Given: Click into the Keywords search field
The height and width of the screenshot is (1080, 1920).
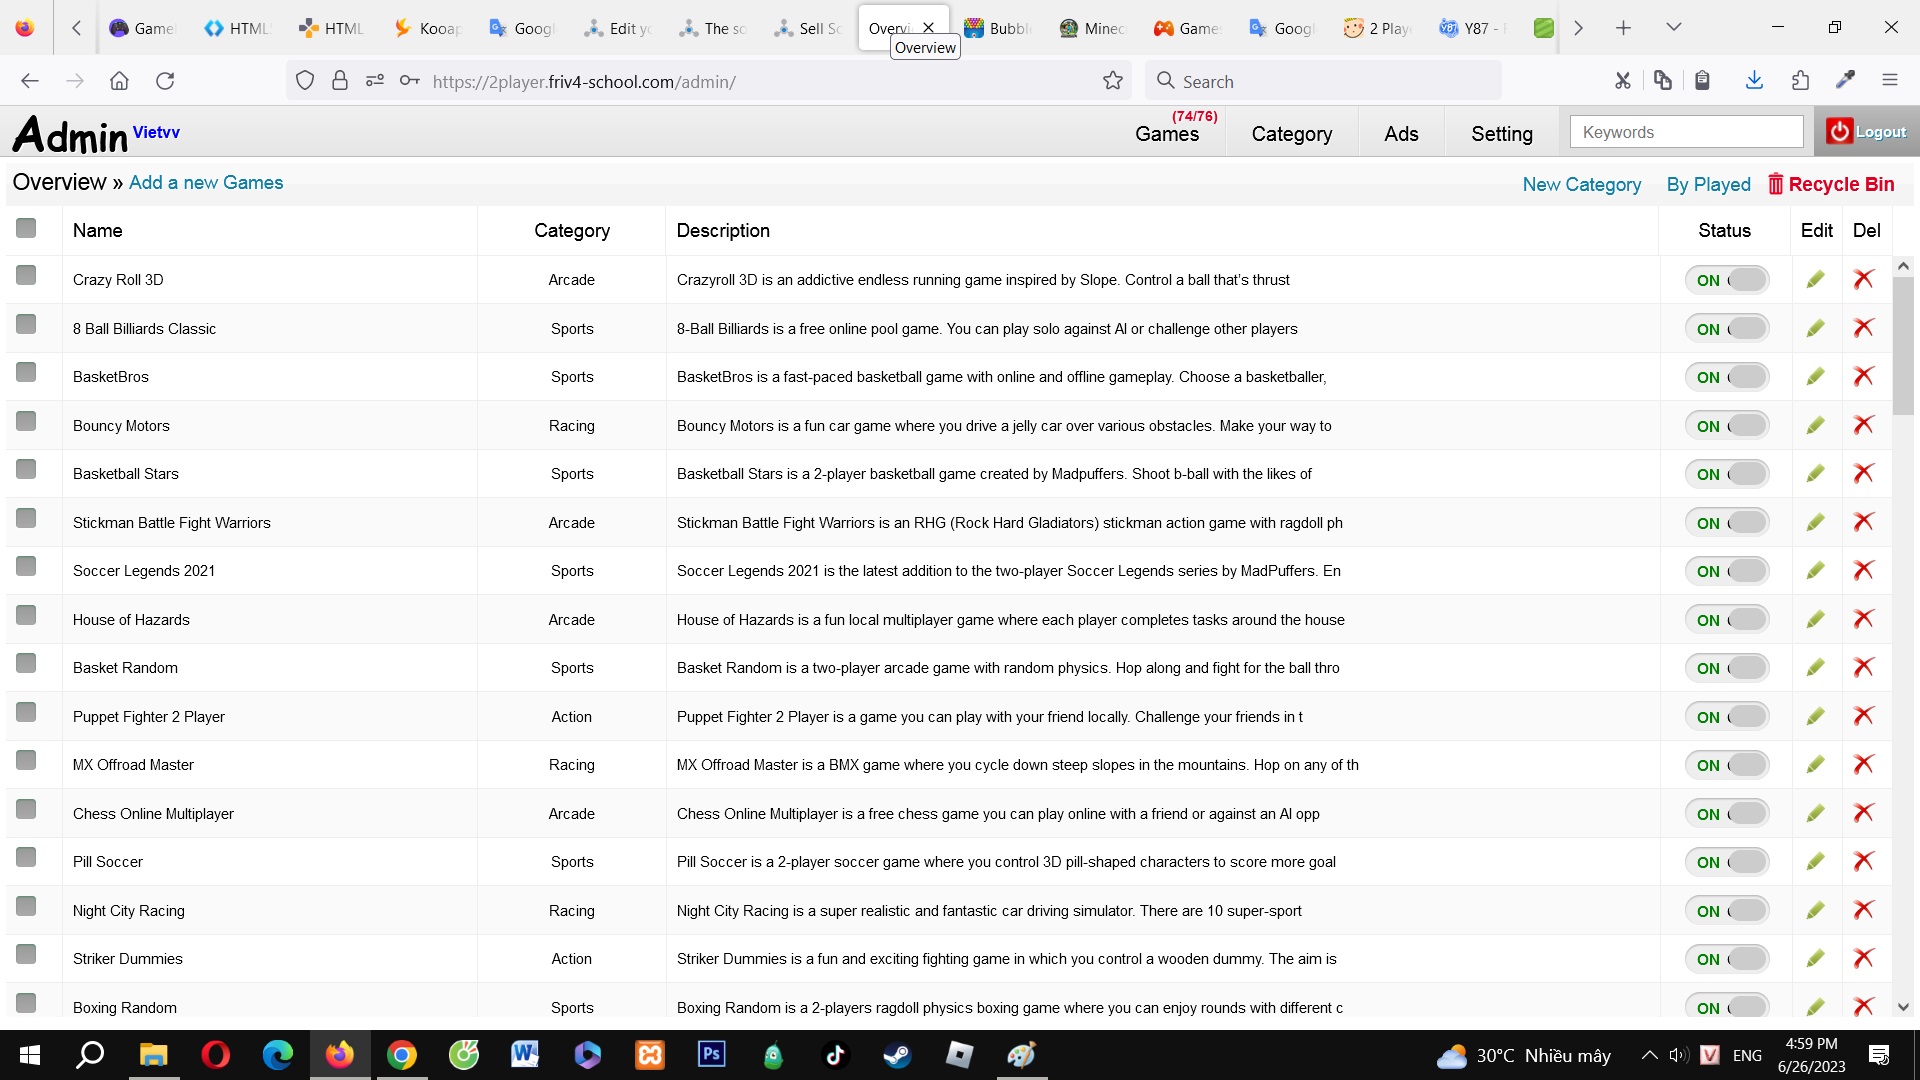Looking at the screenshot, I should coord(1686,132).
